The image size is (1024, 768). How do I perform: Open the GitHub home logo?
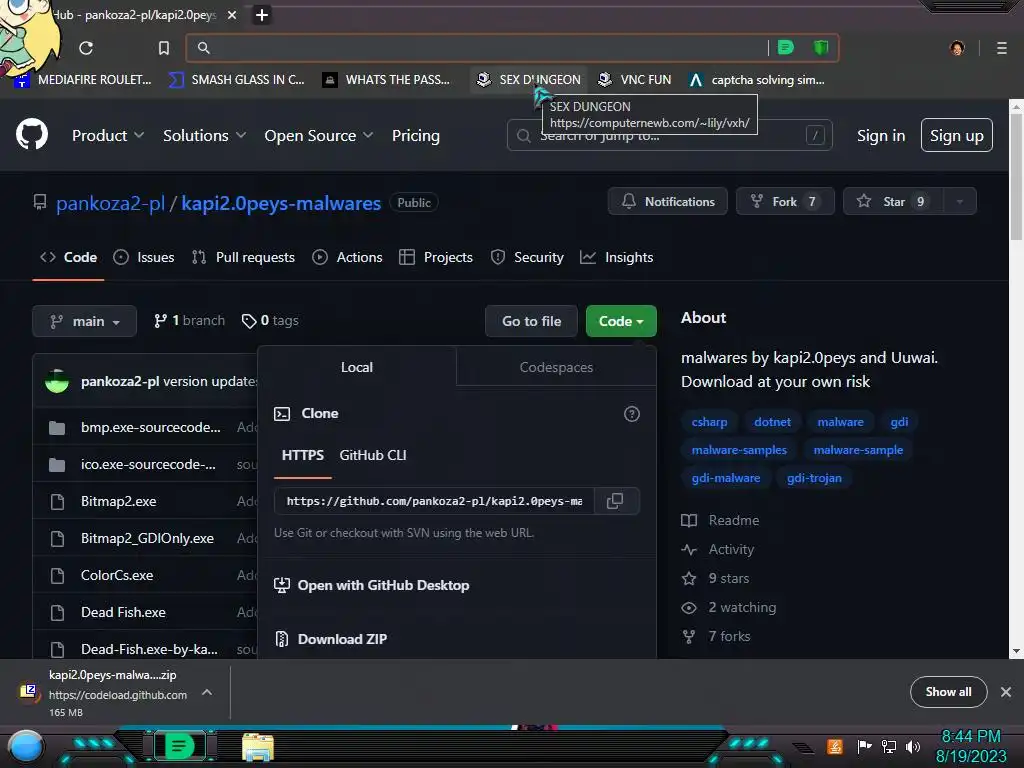coord(31,135)
